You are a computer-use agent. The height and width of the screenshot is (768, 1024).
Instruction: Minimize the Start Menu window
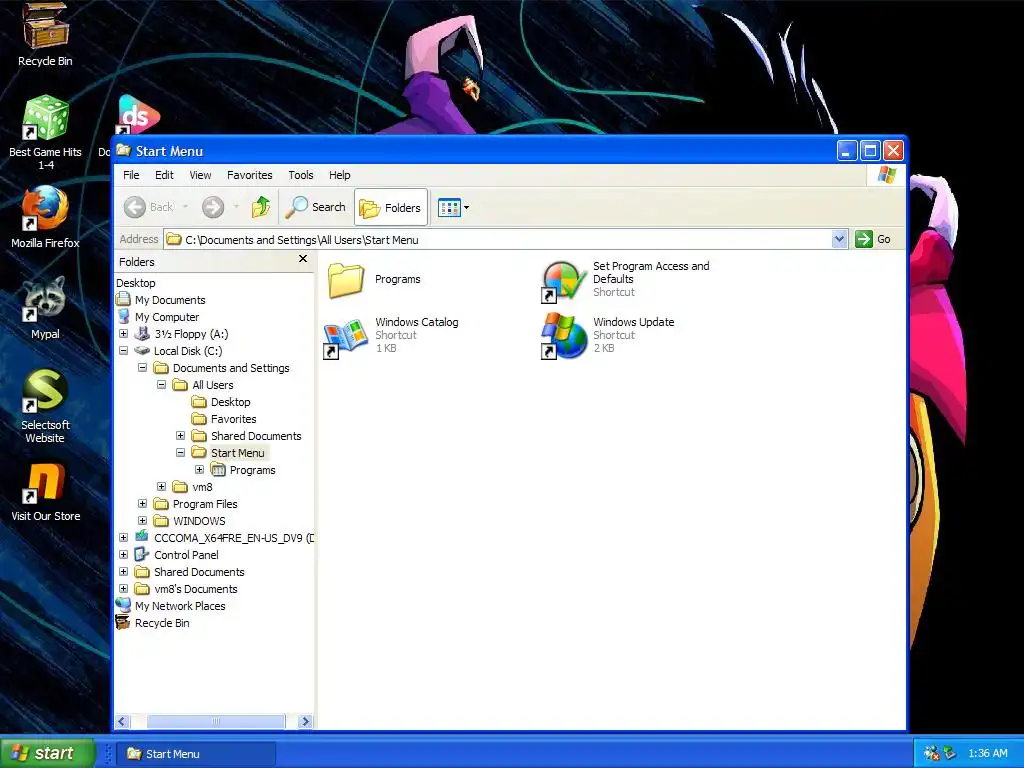(x=847, y=151)
